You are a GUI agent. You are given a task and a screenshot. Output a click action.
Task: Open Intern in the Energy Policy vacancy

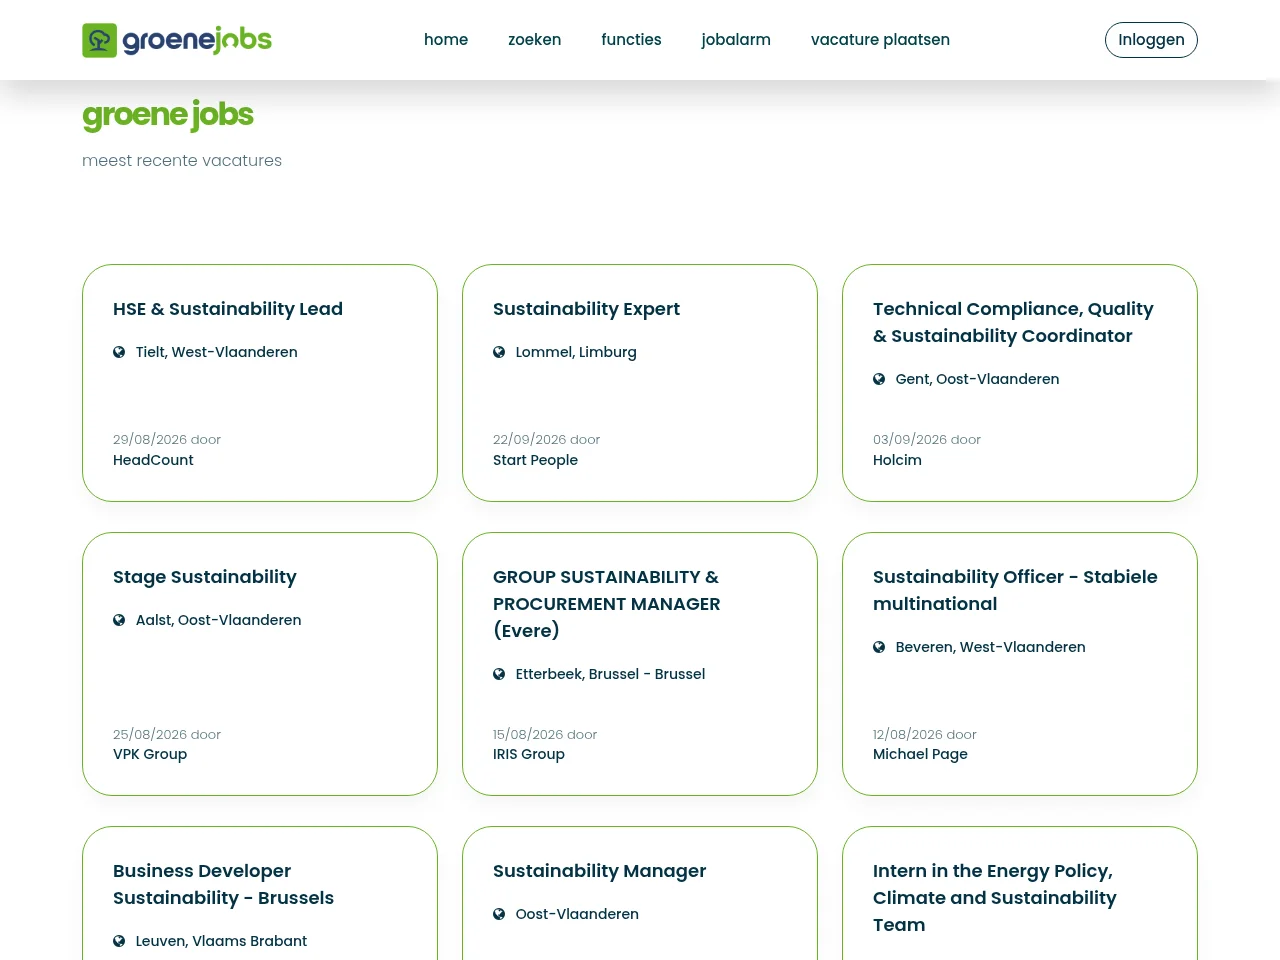pyautogui.click(x=995, y=898)
